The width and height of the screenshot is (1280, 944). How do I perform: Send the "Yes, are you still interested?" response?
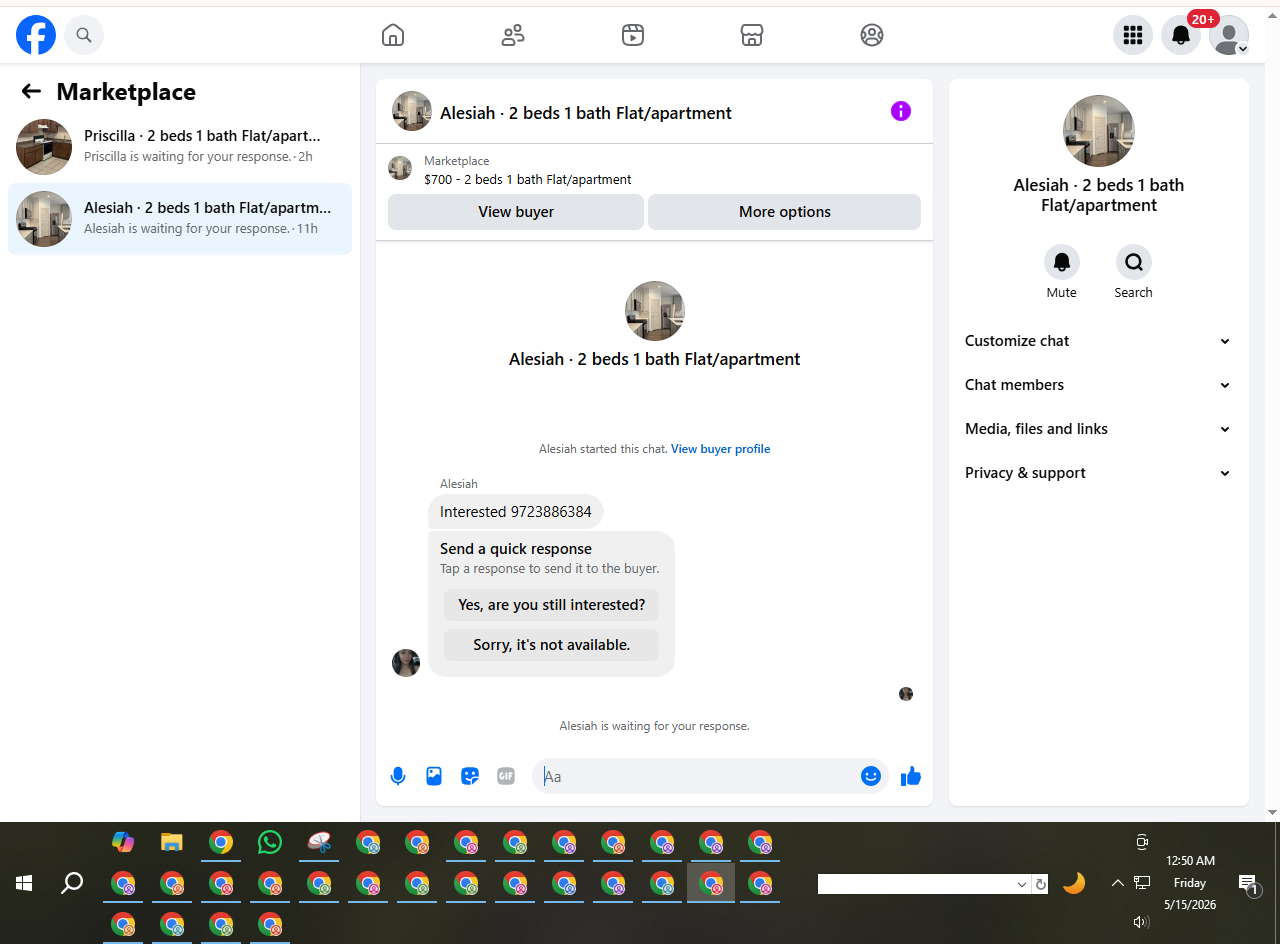(x=552, y=605)
